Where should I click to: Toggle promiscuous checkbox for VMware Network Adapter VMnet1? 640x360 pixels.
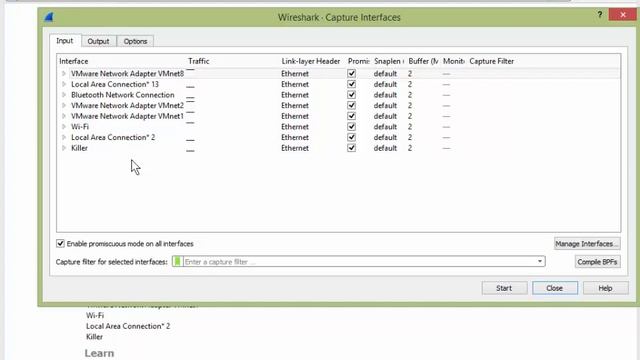click(351, 116)
